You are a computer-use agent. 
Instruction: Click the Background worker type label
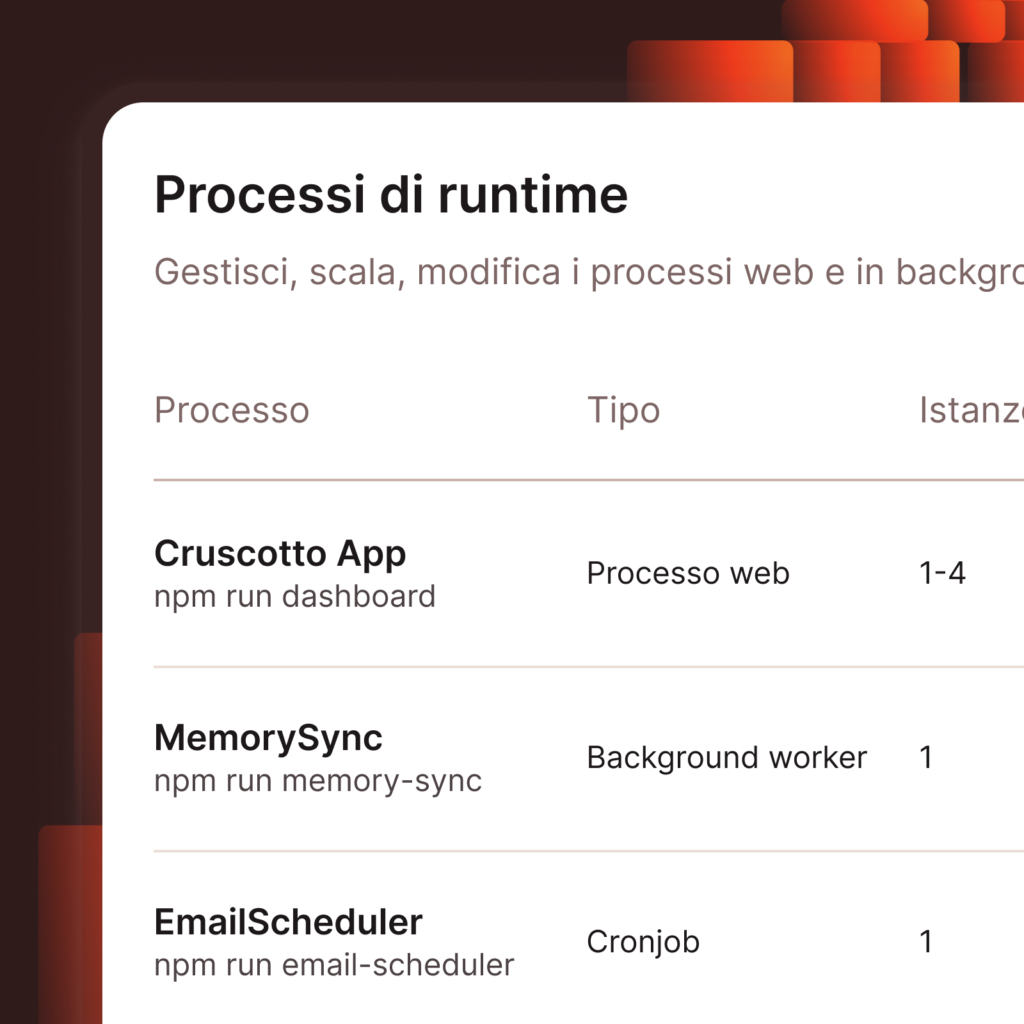click(x=726, y=758)
